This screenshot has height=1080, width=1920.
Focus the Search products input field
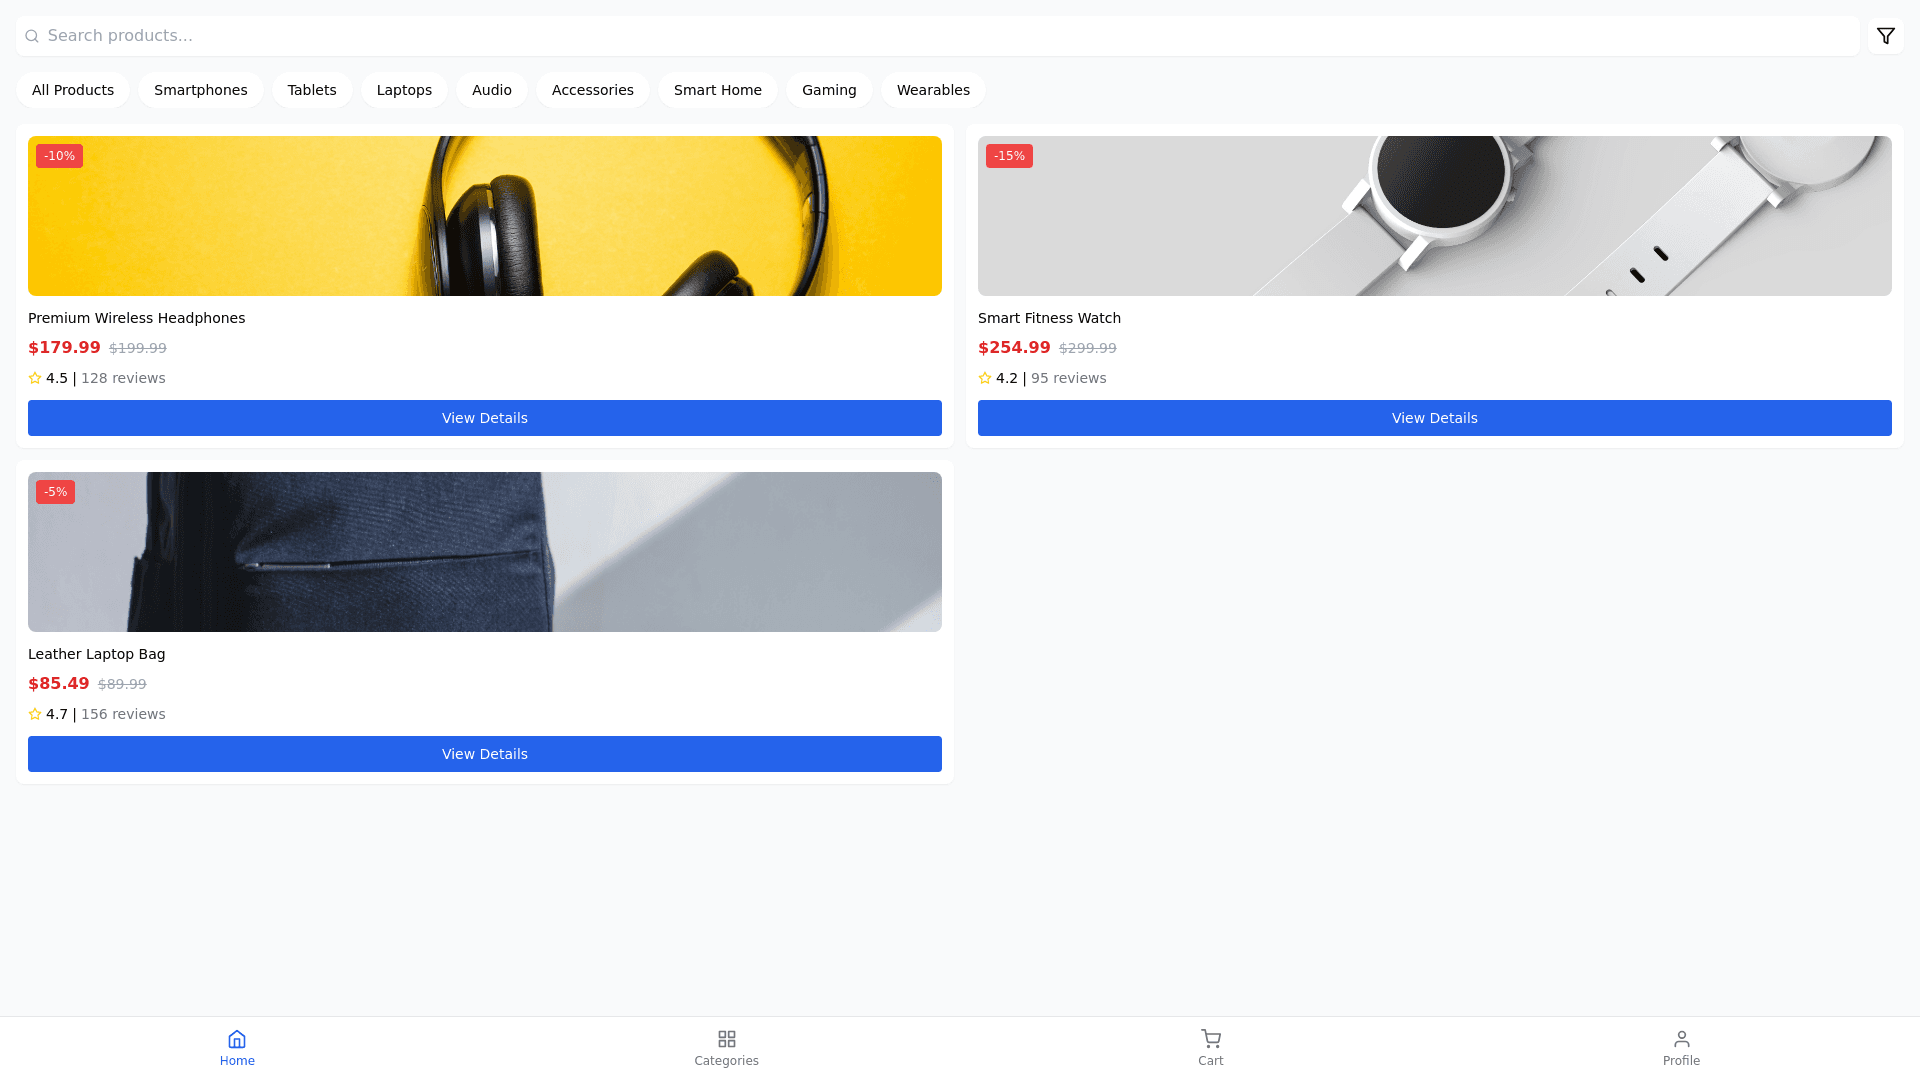coord(940,36)
